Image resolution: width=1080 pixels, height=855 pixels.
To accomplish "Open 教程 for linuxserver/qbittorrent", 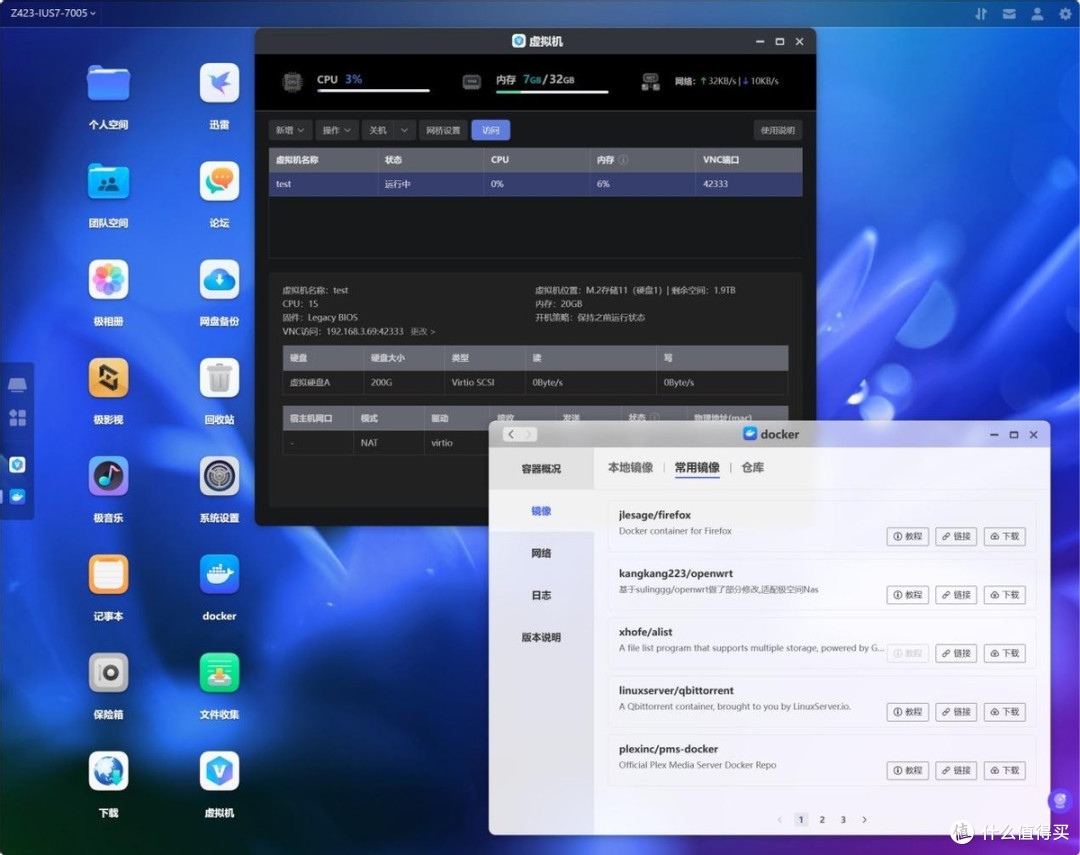I will coord(908,712).
